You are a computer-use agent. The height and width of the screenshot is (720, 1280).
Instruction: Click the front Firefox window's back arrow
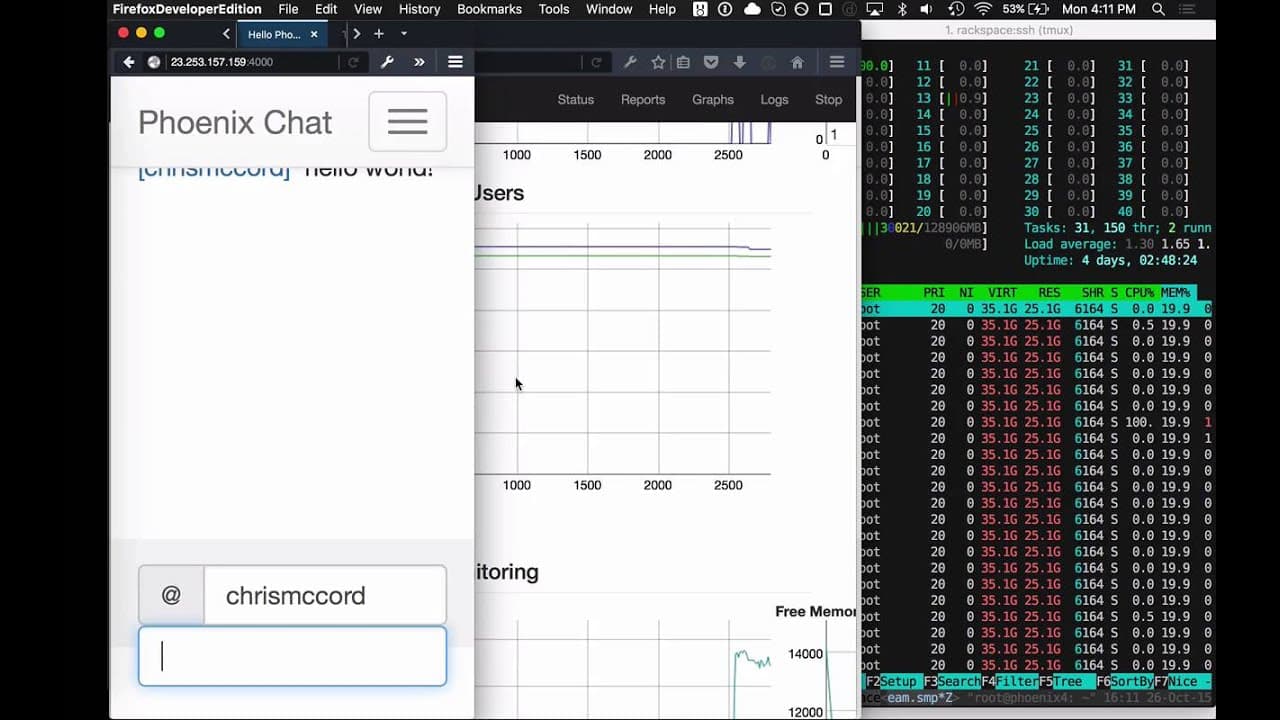pyautogui.click(x=129, y=62)
